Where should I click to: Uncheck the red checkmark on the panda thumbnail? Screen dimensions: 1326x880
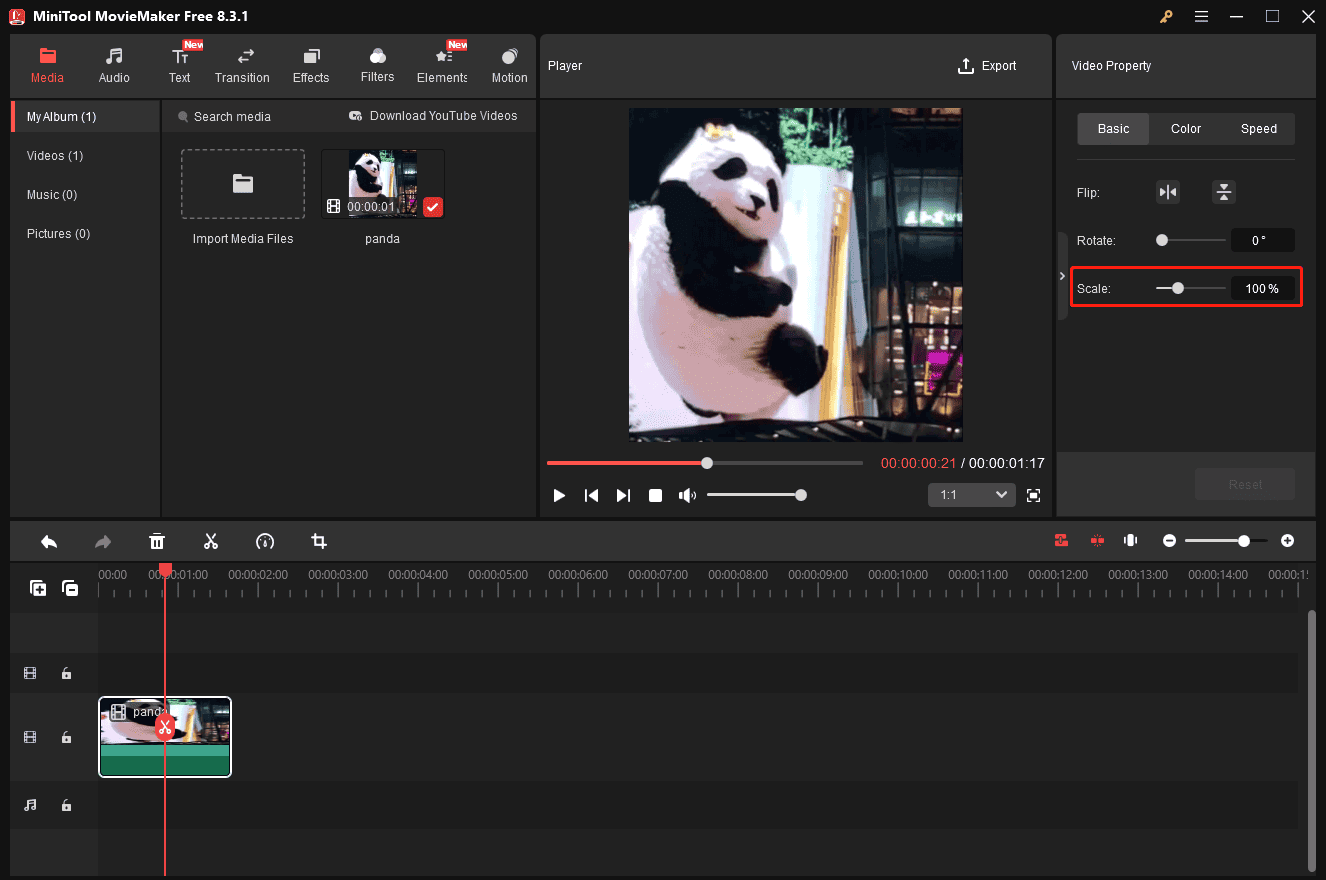(433, 207)
